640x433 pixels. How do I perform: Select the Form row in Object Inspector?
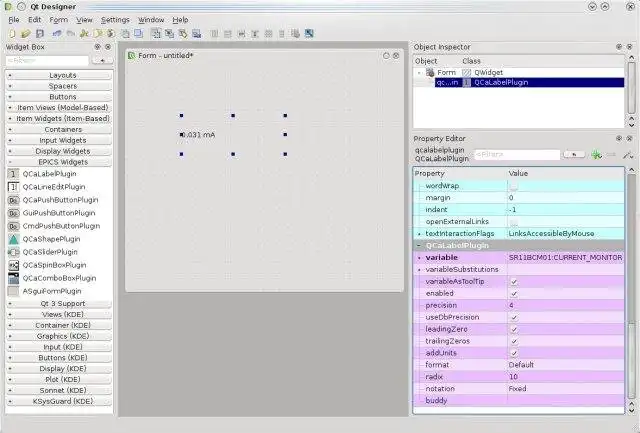click(518, 73)
